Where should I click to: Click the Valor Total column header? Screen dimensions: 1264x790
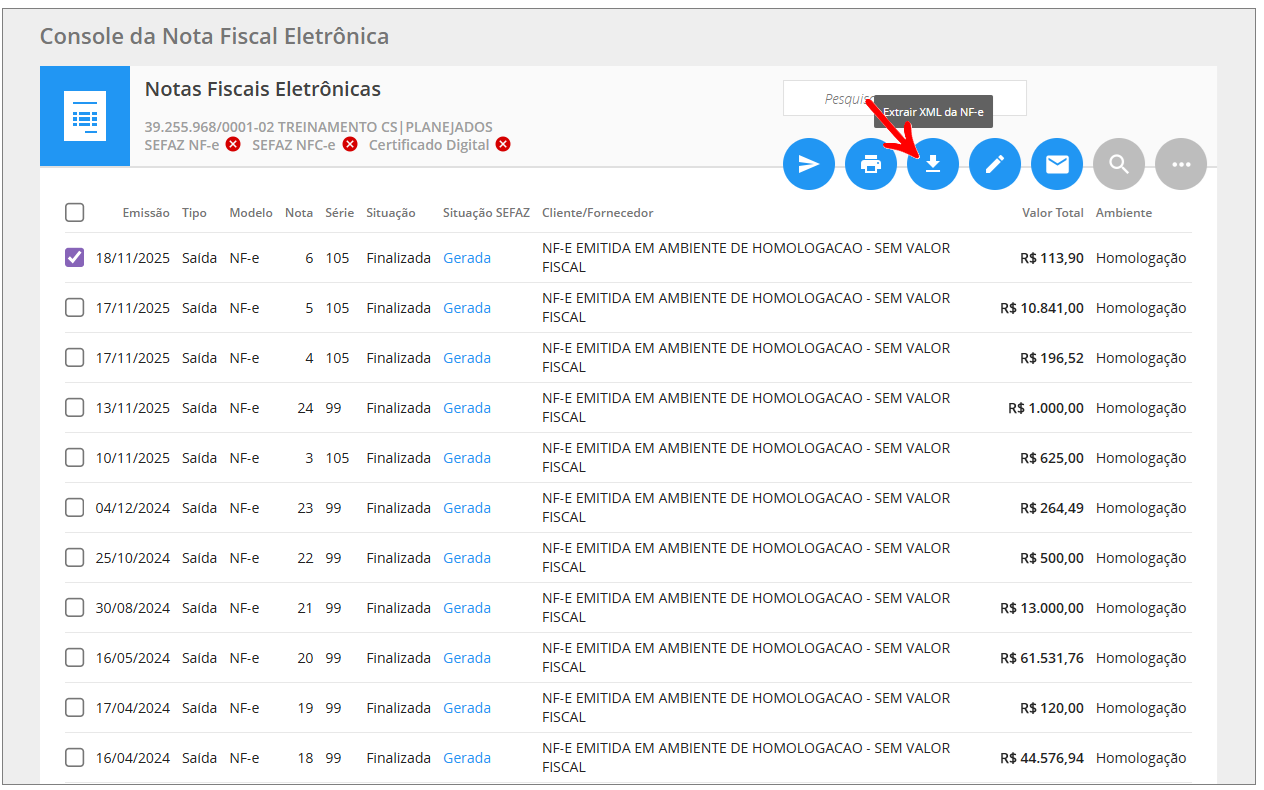[1053, 213]
